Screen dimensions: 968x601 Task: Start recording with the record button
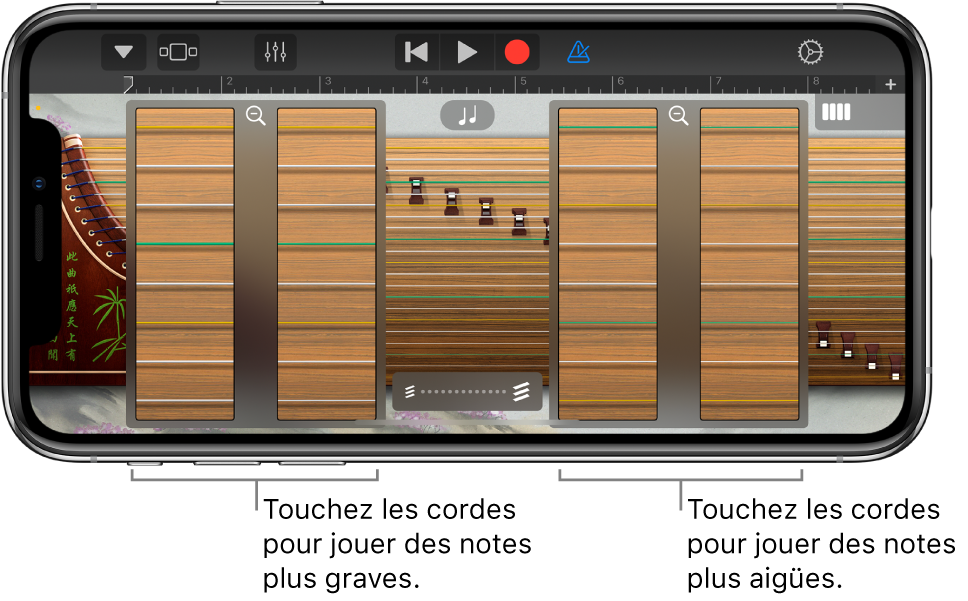tap(517, 52)
